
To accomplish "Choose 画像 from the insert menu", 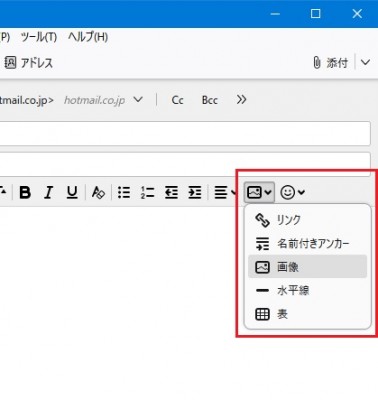I will point(307,267).
